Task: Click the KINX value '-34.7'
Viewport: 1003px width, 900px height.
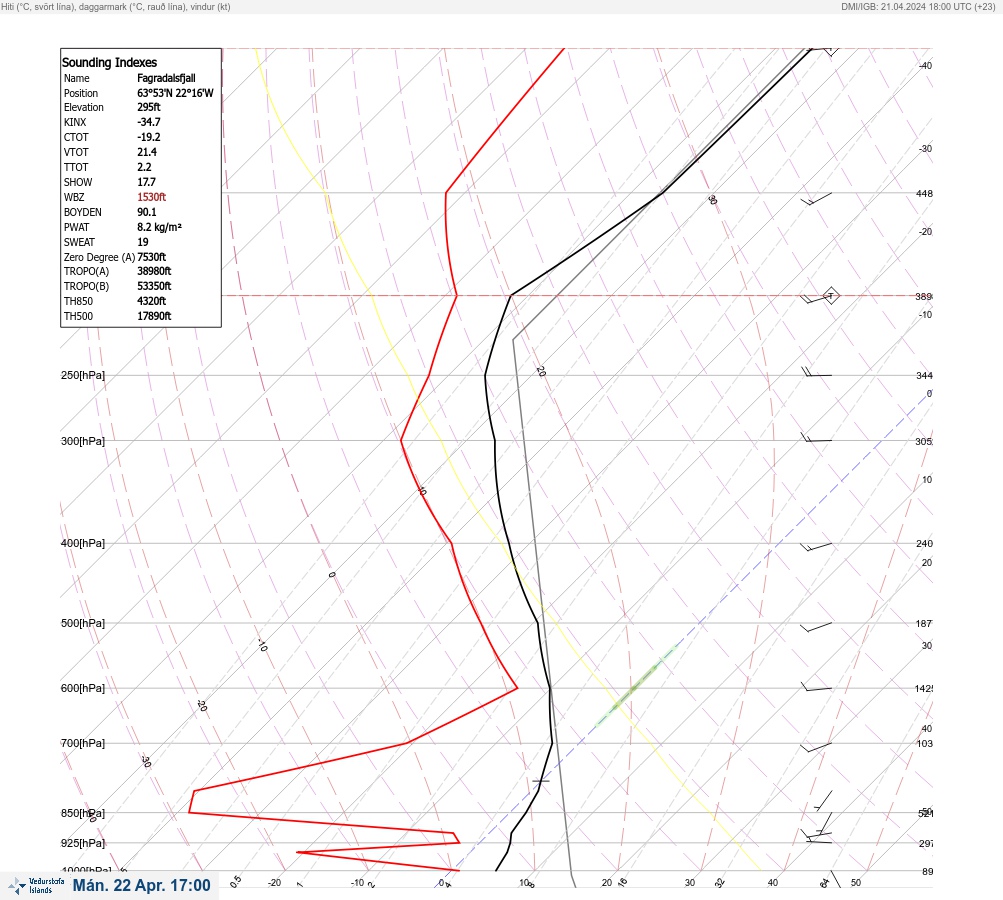Action: (x=148, y=122)
